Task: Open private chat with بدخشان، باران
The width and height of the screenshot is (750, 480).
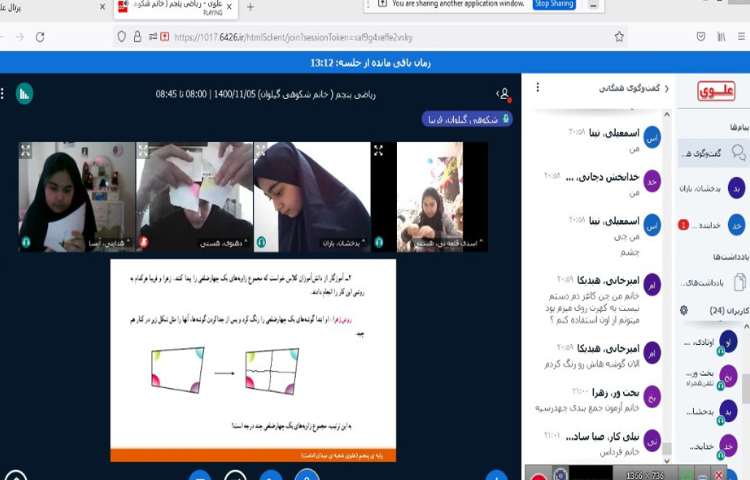Action: tap(713, 188)
